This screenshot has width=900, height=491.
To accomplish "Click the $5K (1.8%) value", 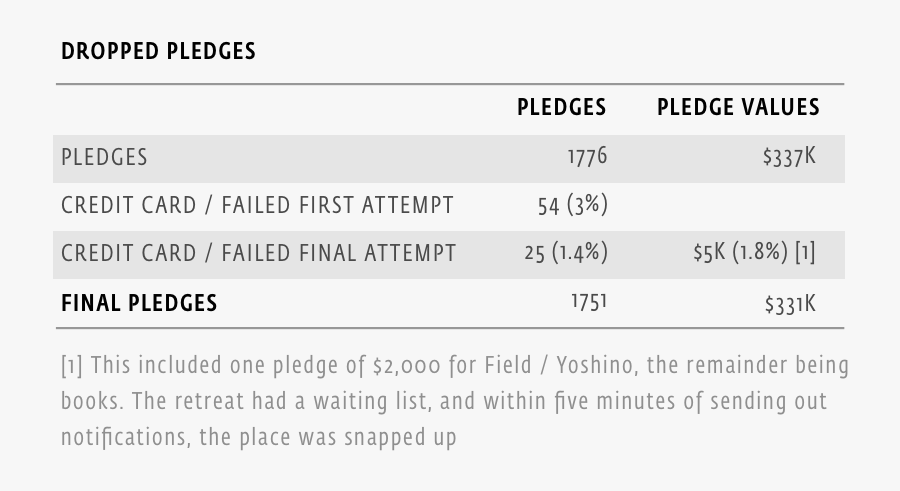I will coord(740,254).
